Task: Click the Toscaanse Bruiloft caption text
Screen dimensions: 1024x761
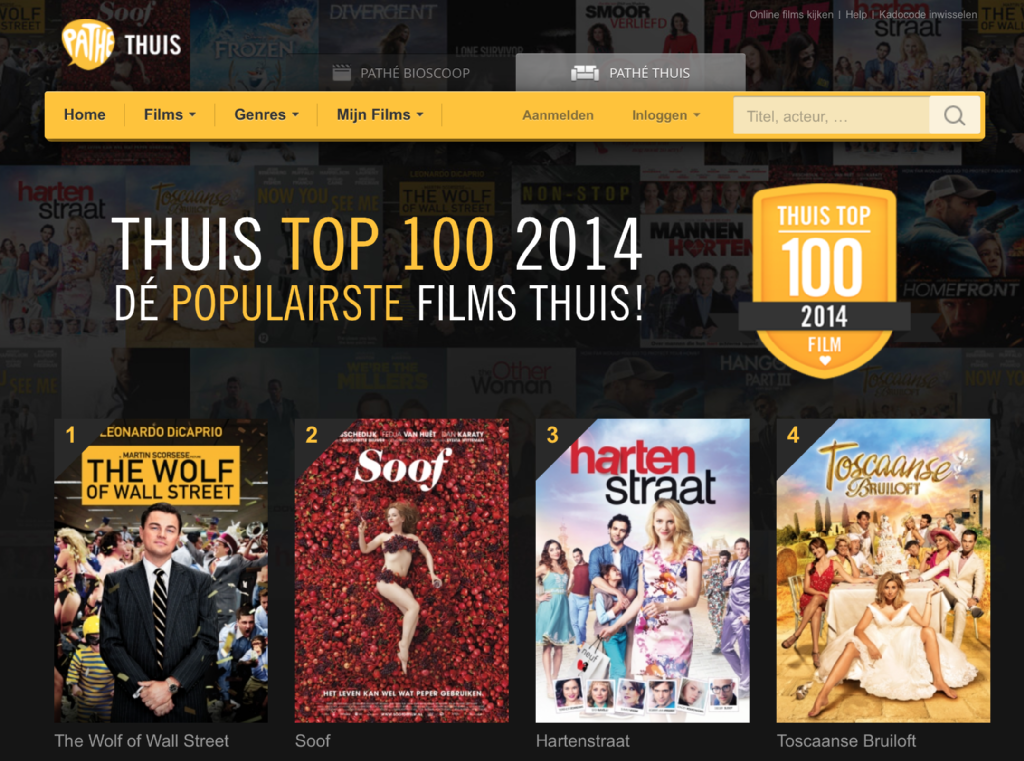Action: [x=846, y=741]
